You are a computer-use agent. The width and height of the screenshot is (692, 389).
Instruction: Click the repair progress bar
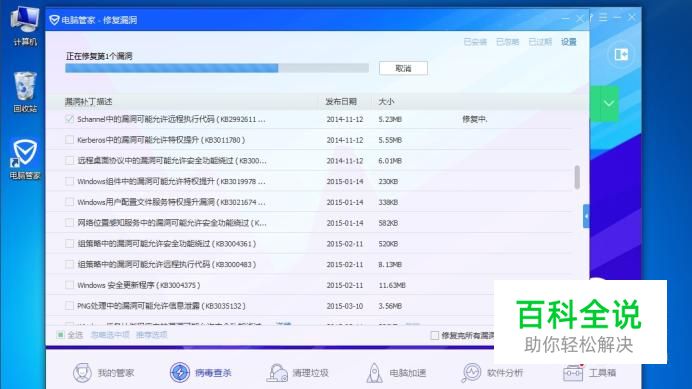click(217, 68)
